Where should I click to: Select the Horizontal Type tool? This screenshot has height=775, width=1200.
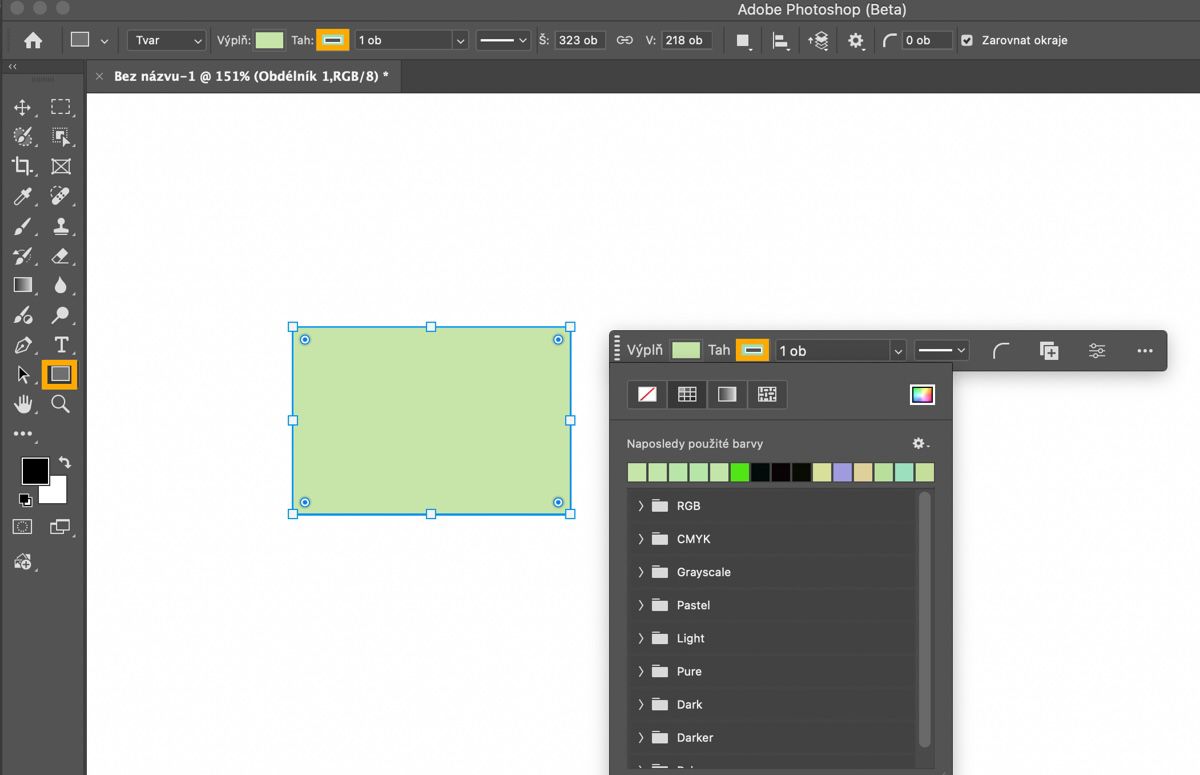pyautogui.click(x=61, y=345)
